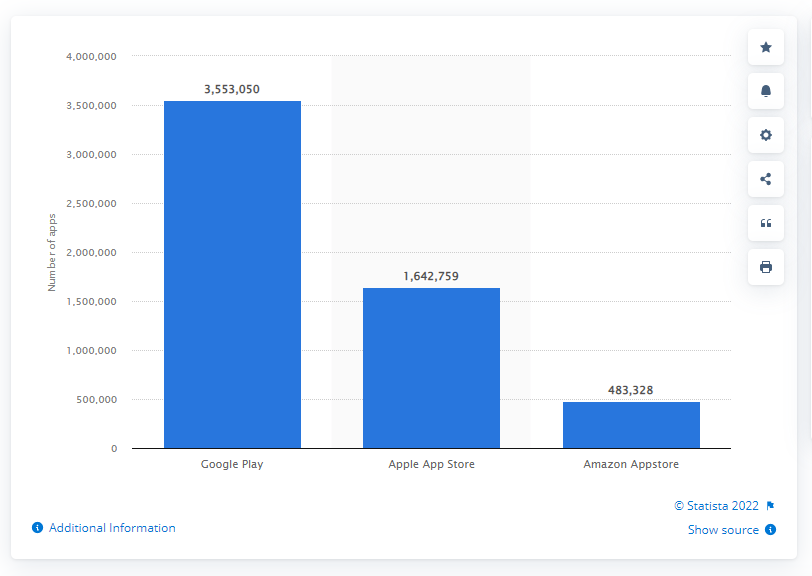Screen dimensions: 812x576
Task: Click the 483,328 data label
Action: click(631, 390)
